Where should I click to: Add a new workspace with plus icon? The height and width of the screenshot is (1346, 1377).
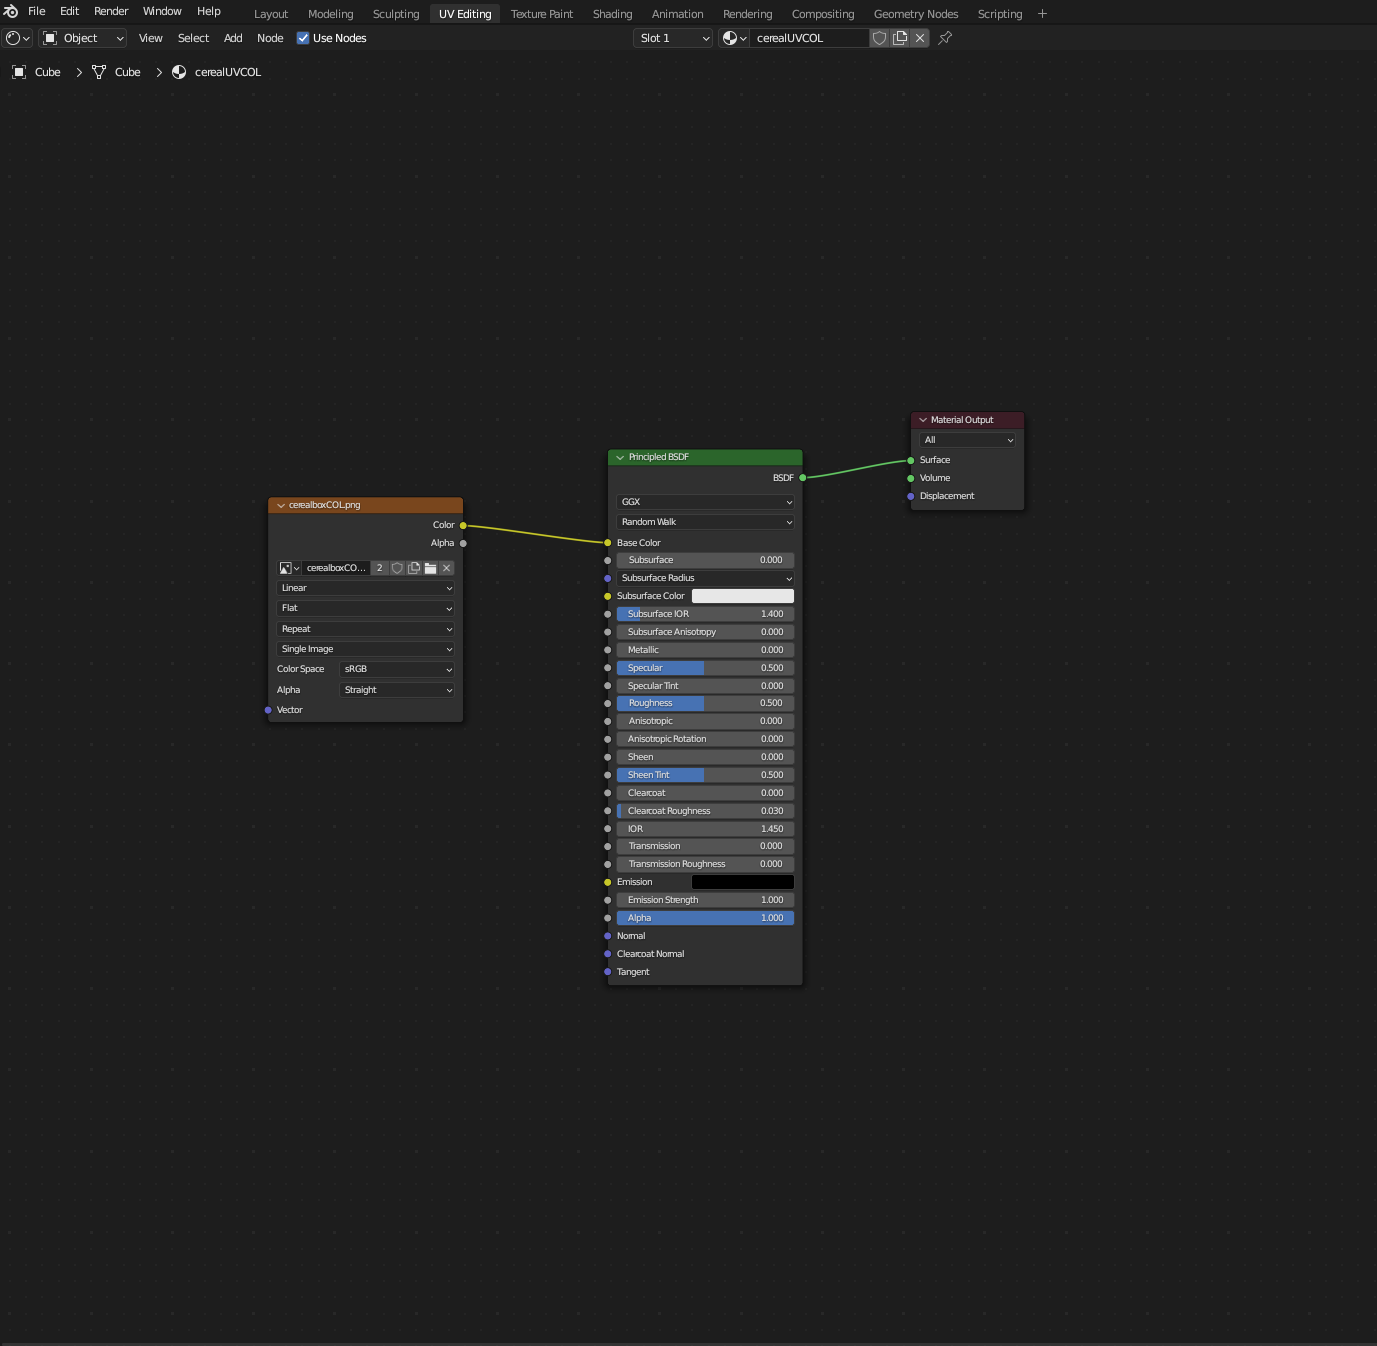pos(1042,14)
